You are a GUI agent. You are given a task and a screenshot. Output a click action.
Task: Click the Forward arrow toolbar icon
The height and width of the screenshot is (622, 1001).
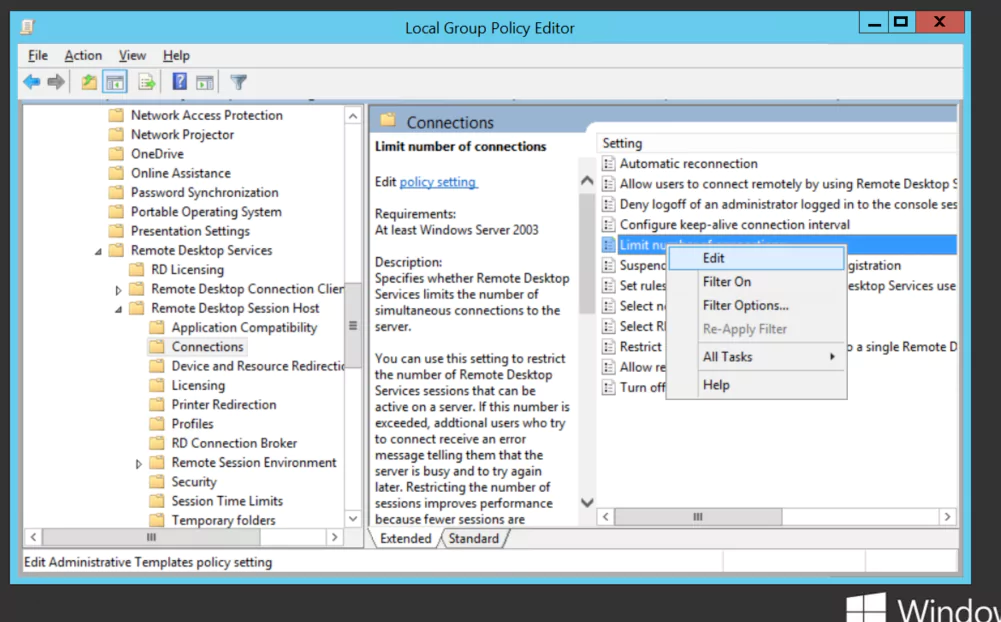click(x=56, y=82)
